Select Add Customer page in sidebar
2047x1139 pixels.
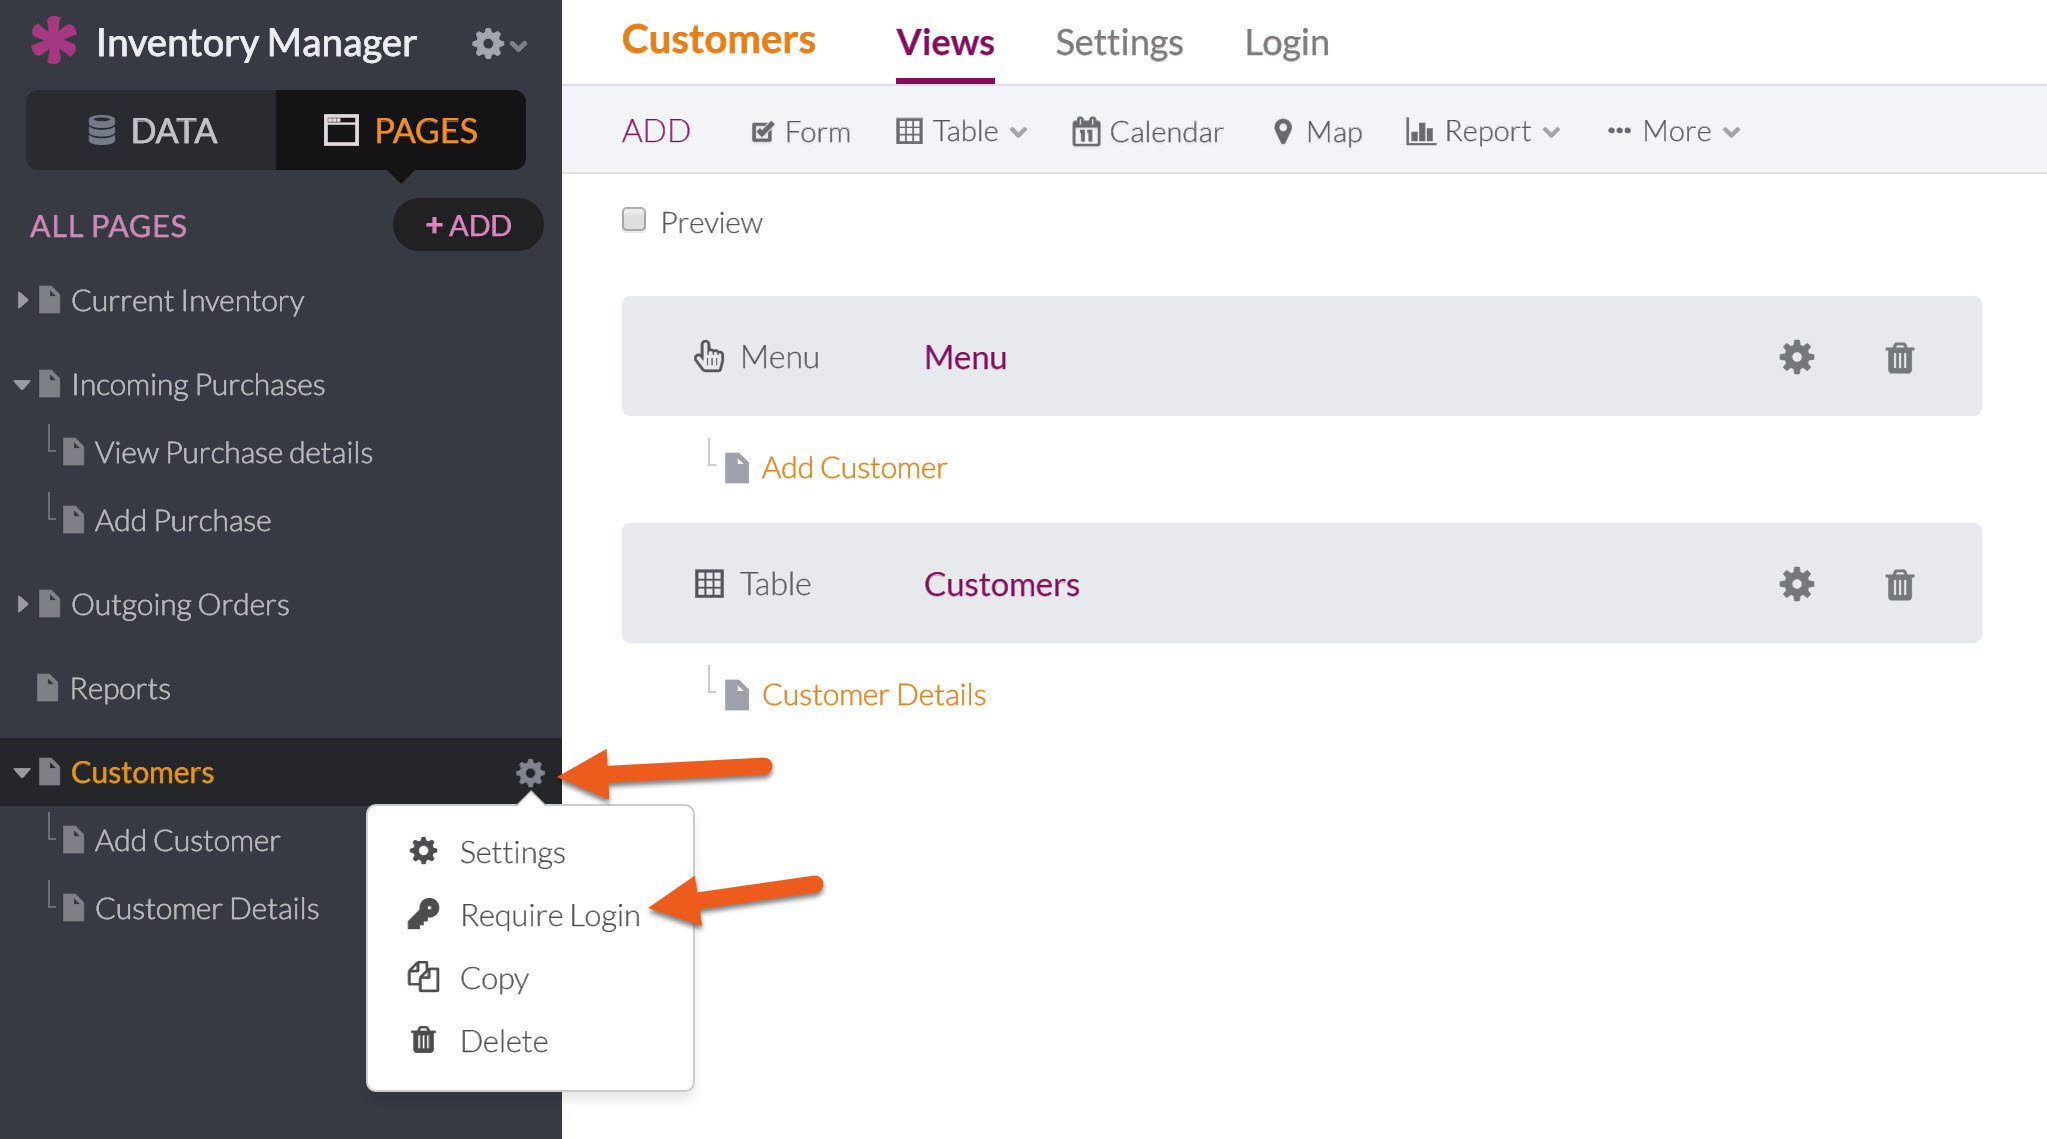coord(187,841)
